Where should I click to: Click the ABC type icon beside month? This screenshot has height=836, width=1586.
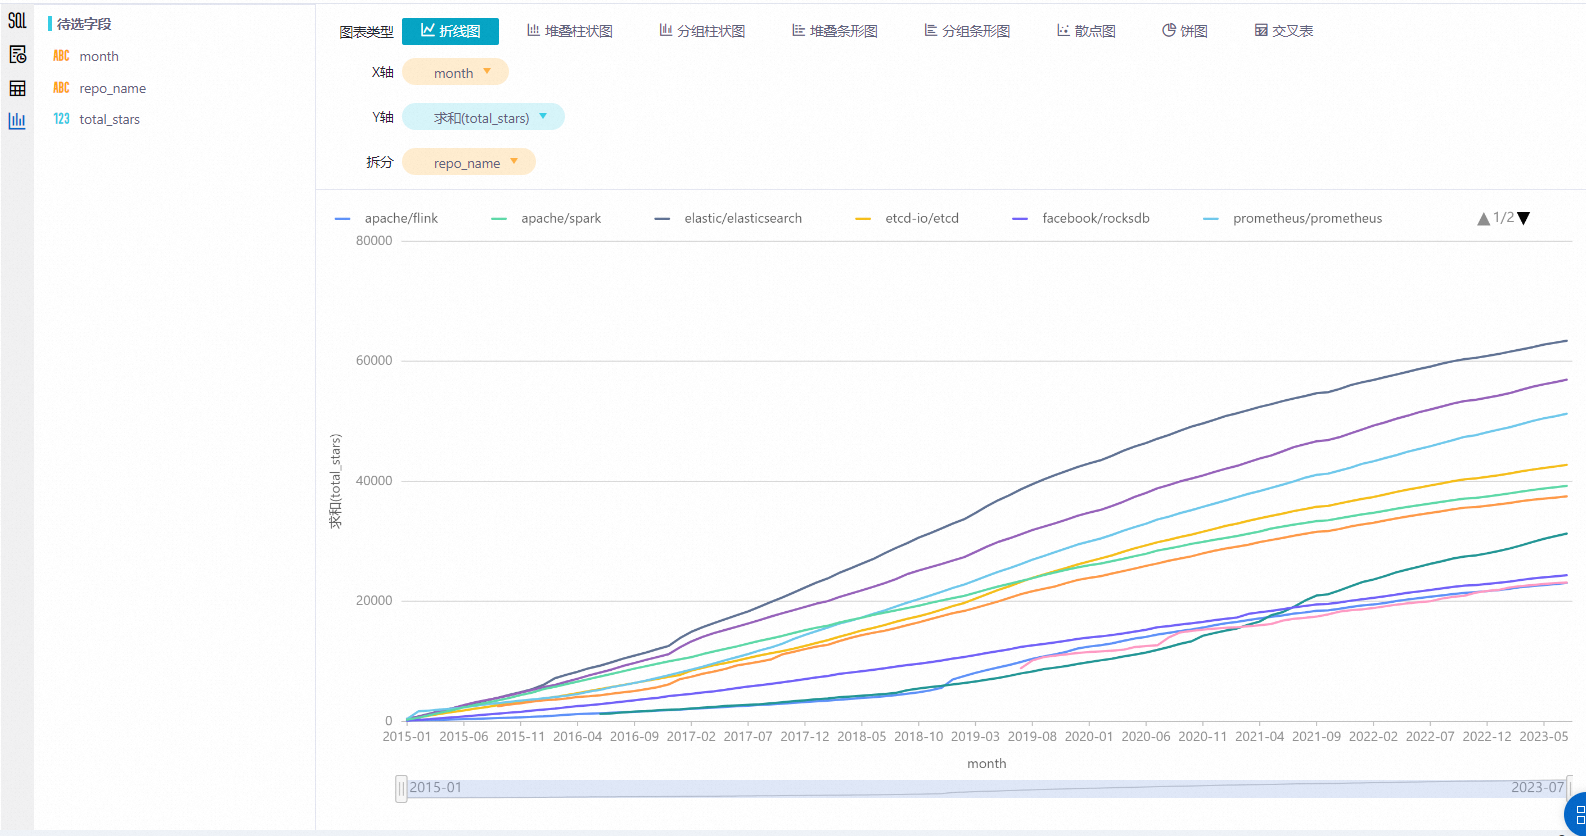pyautogui.click(x=62, y=56)
